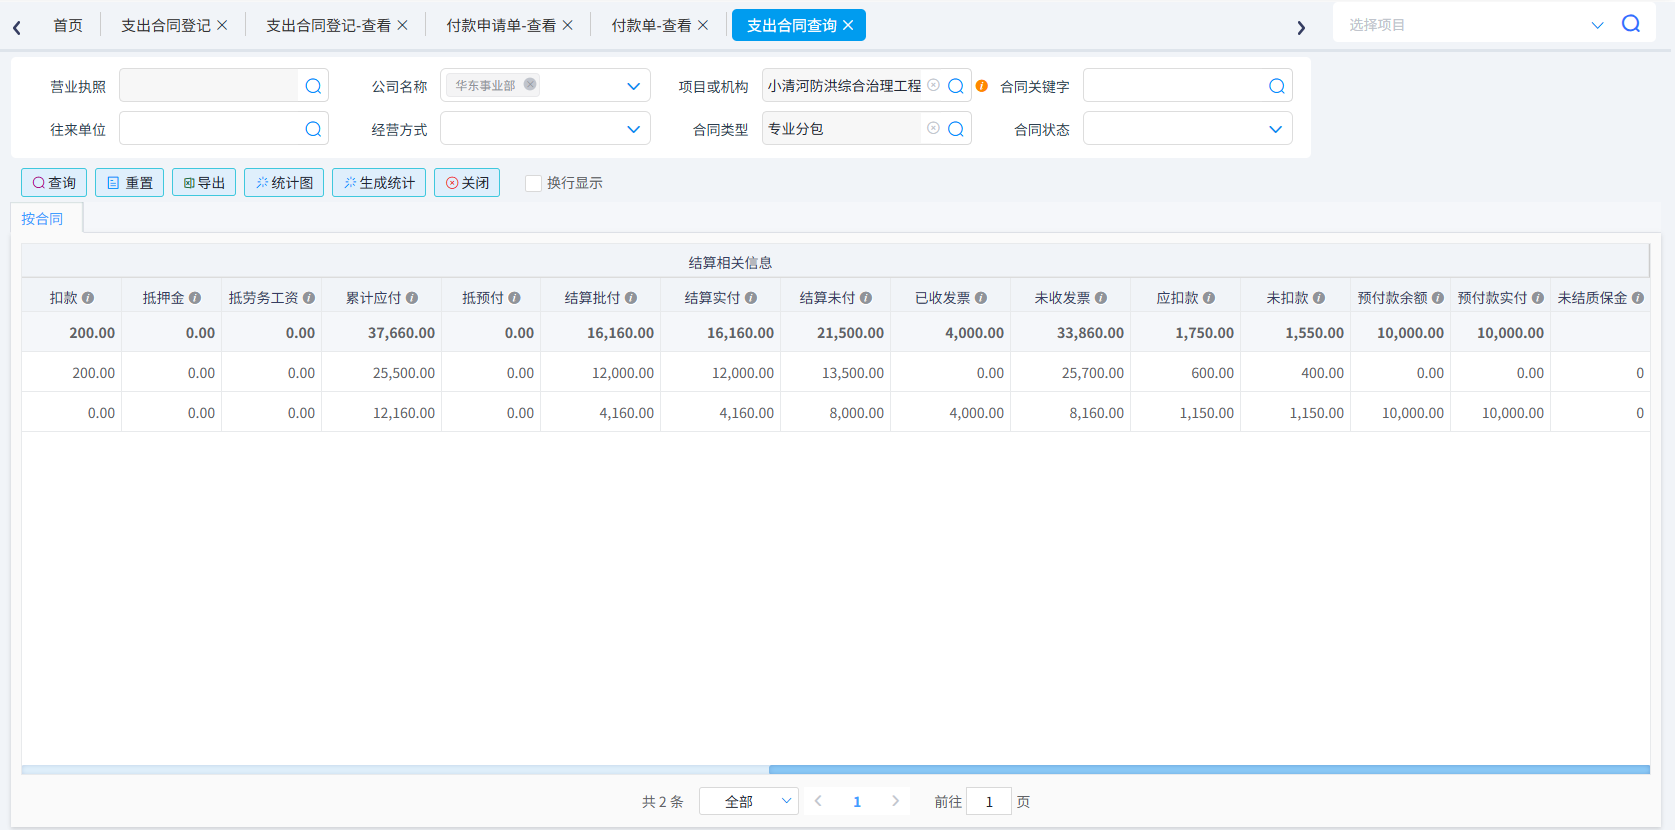Click search icon in 营业执照 field
The width and height of the screenshot is (1675, 830).
[313, 86]
